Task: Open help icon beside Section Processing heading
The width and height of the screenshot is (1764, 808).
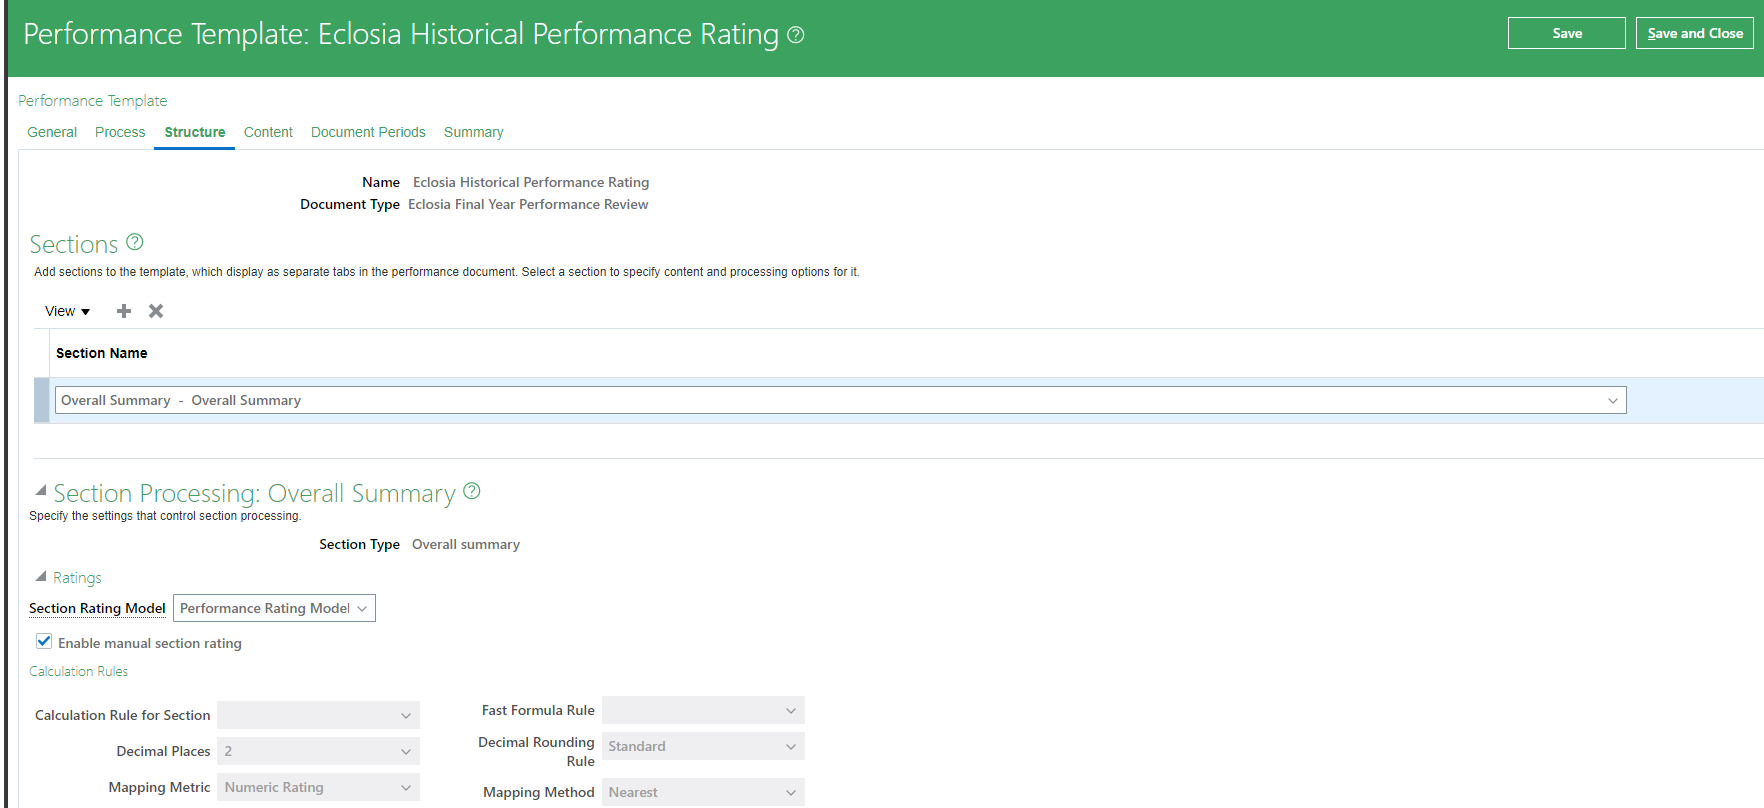Action: 472,491
